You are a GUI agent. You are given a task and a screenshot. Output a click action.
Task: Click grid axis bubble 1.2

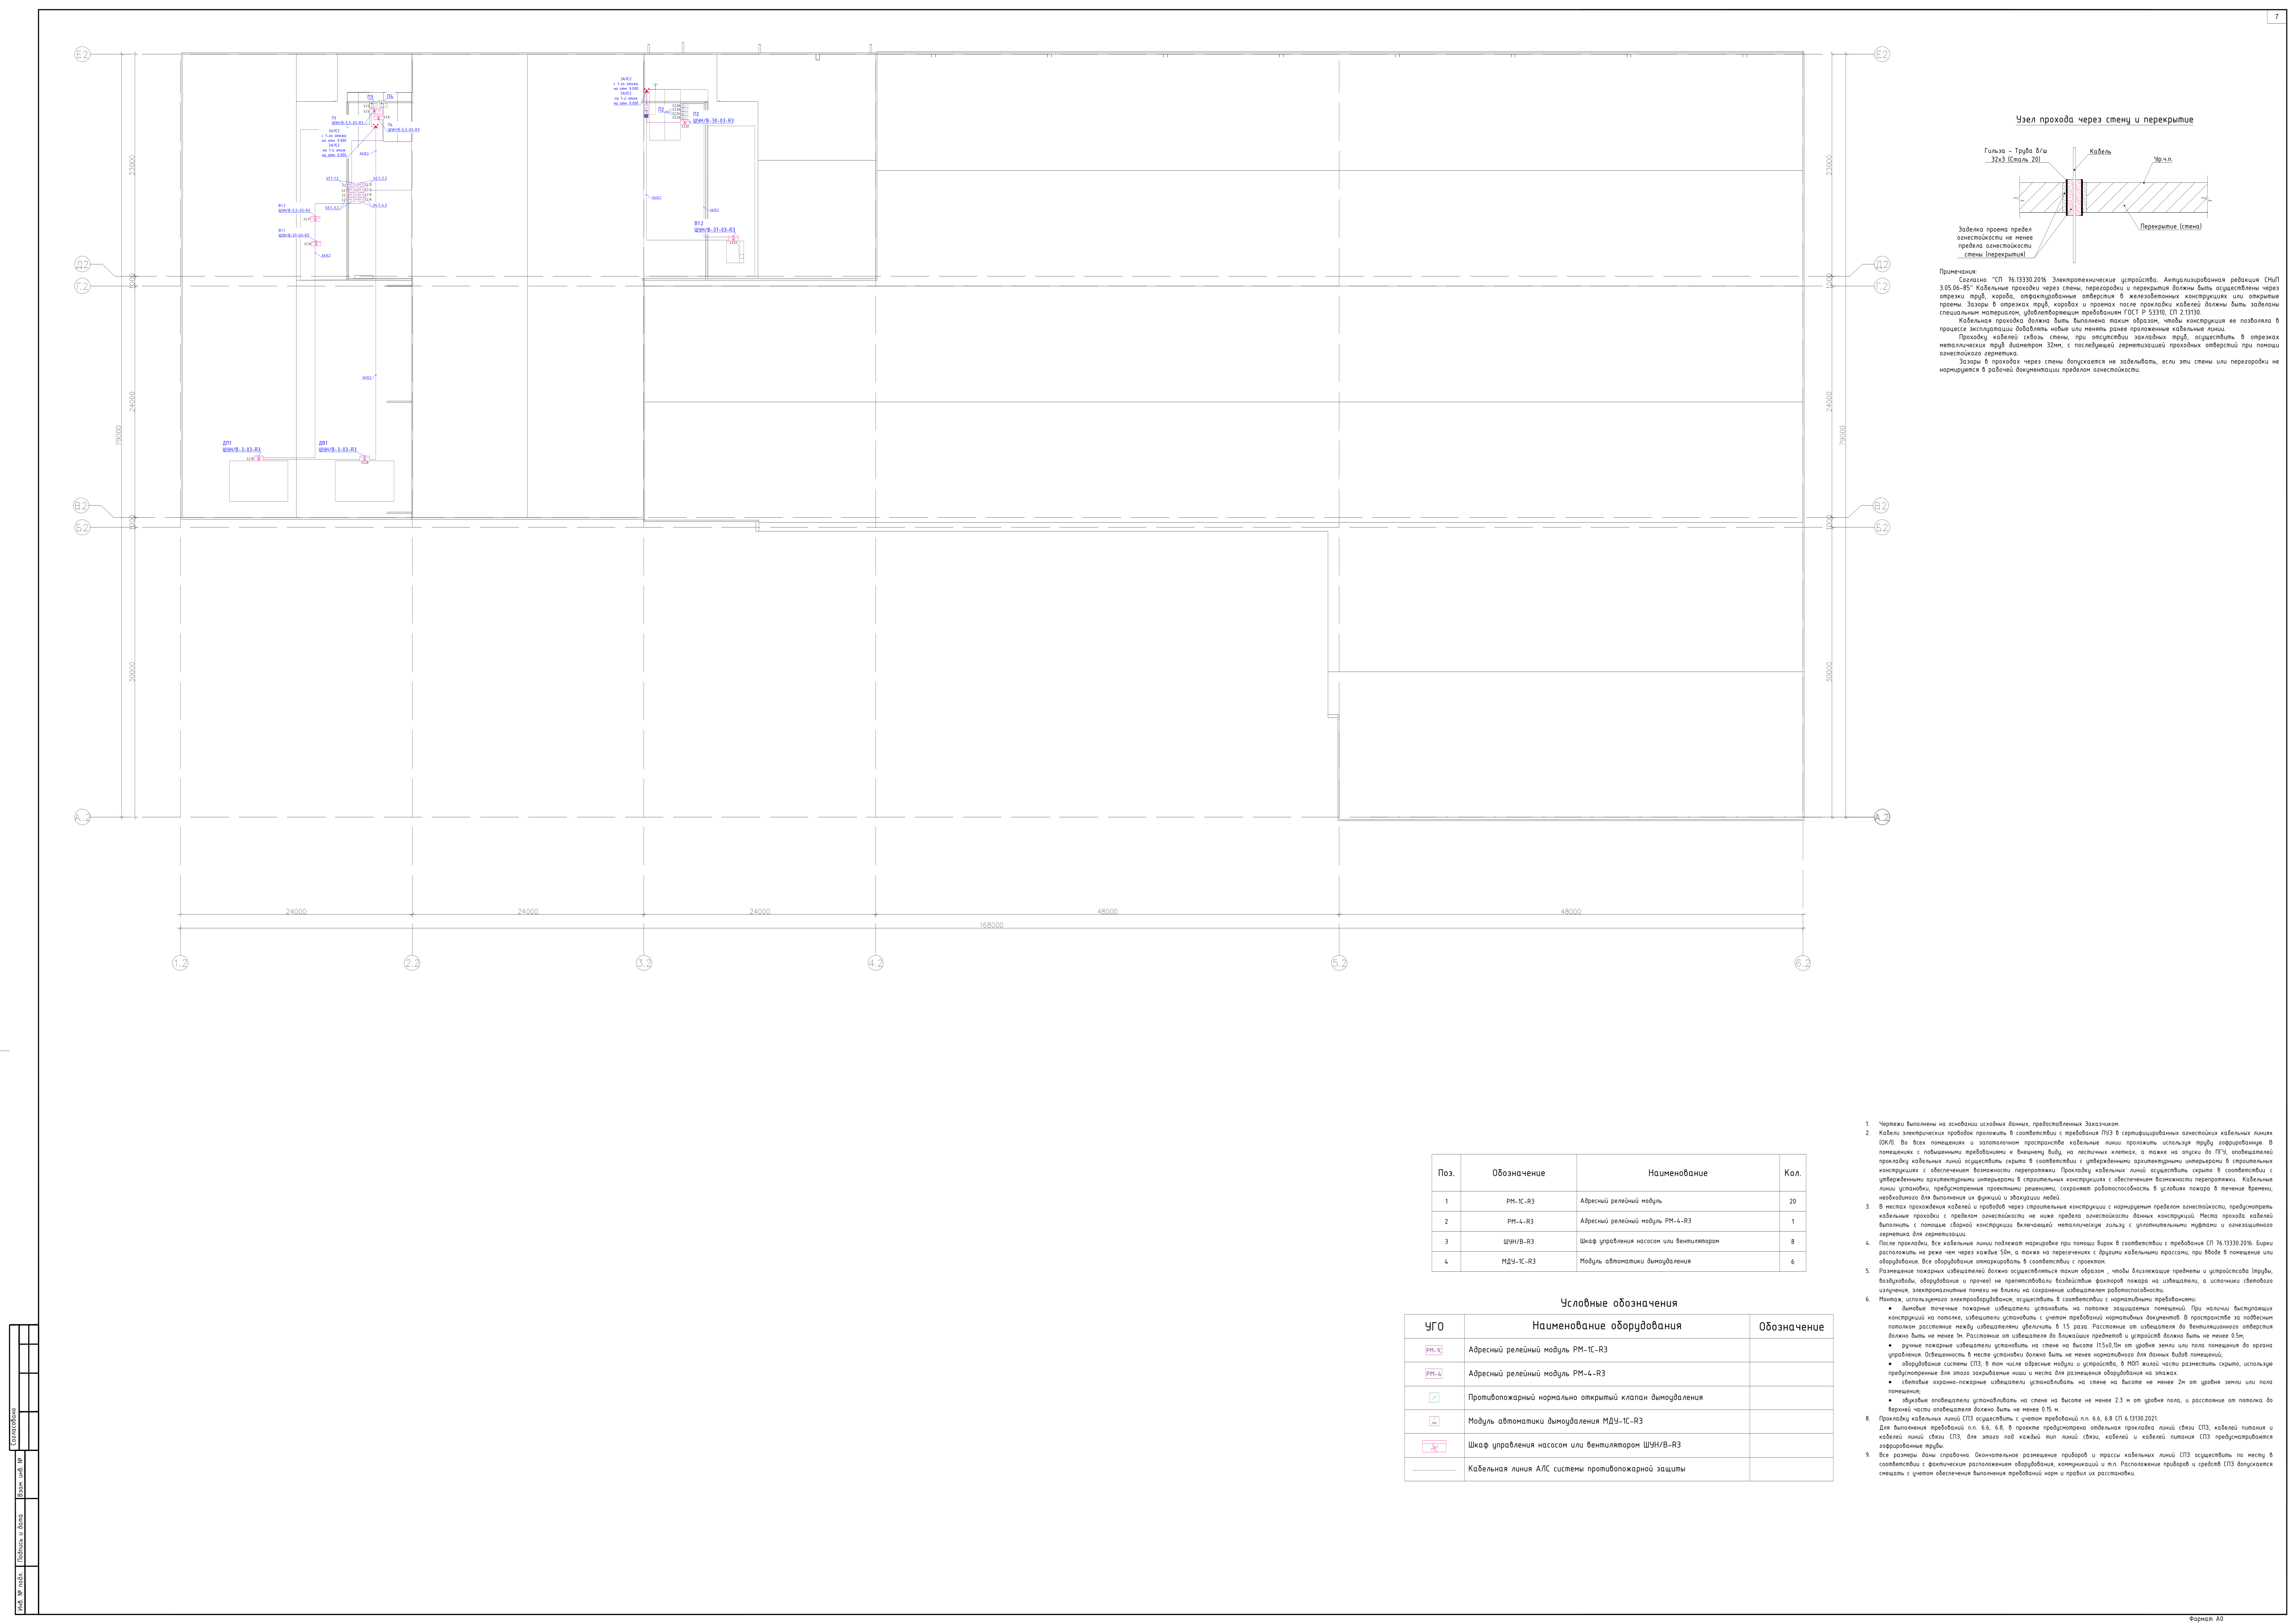(180, 963)
